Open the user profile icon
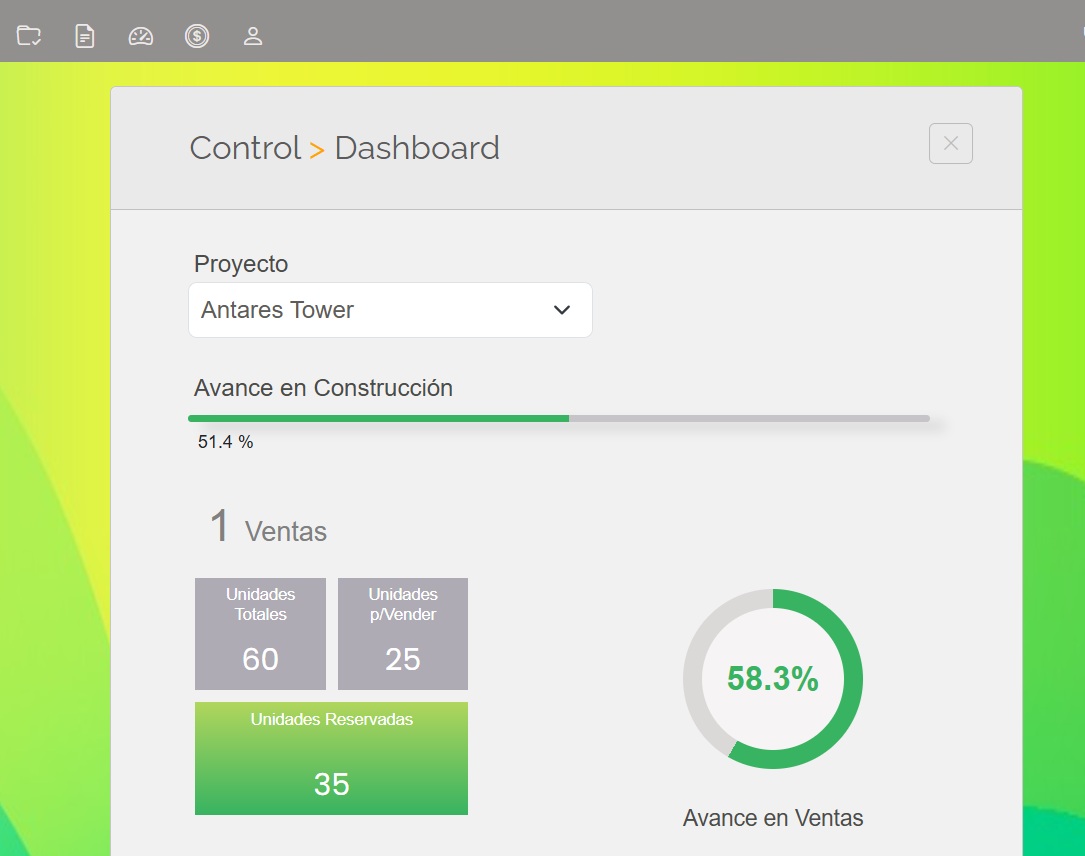Screen dimensions: 1085x856 [x=253, y=36]
